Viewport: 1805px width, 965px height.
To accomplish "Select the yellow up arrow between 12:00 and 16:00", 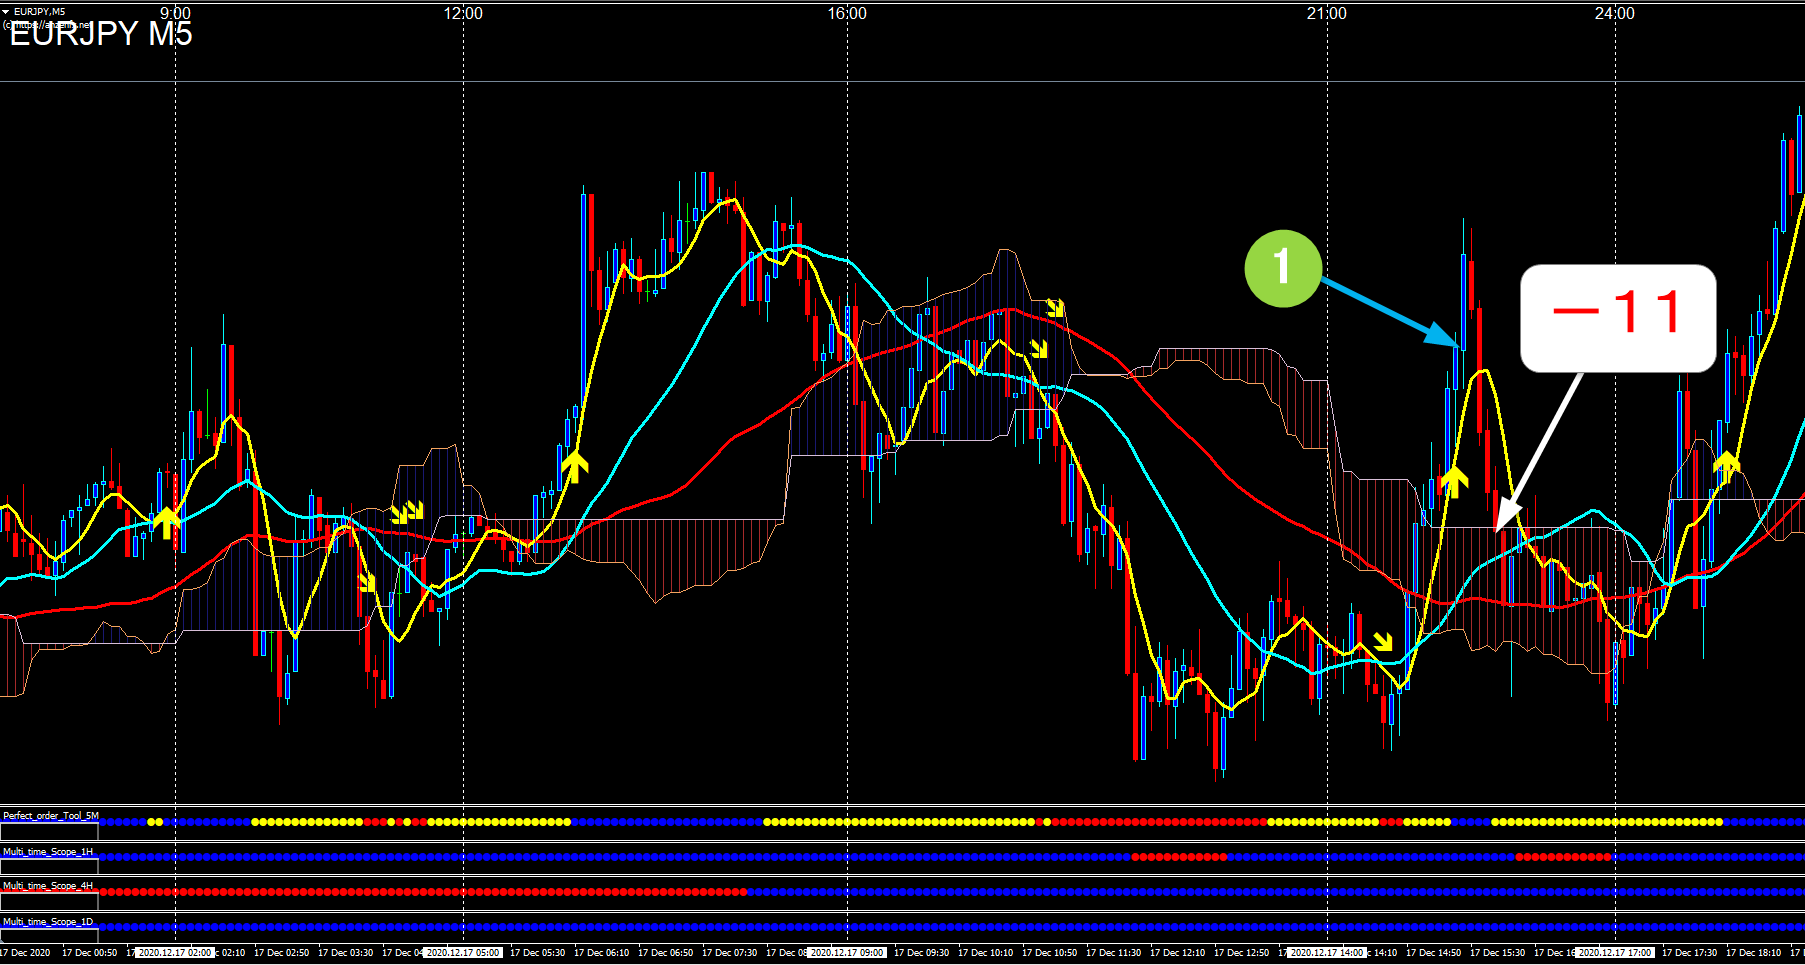I will [575, 466].
